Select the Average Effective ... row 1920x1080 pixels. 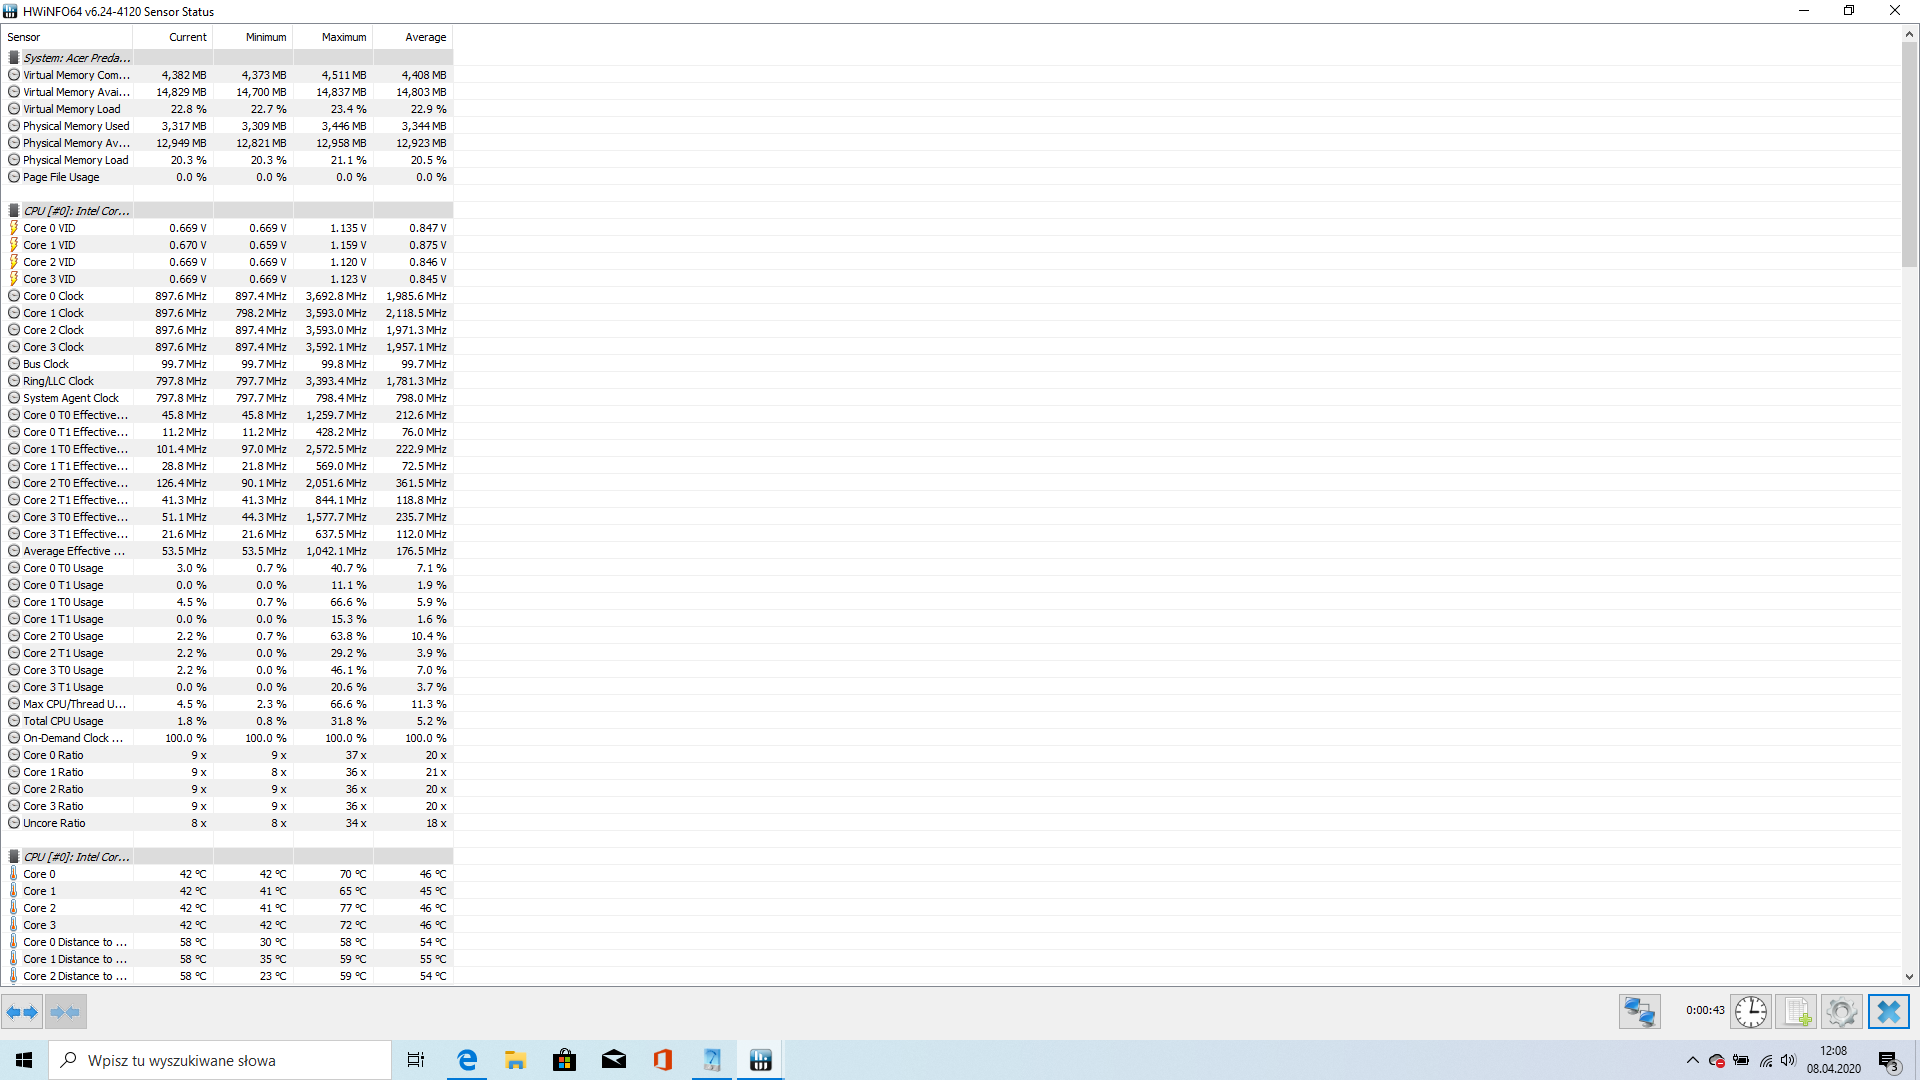[228, 551]
